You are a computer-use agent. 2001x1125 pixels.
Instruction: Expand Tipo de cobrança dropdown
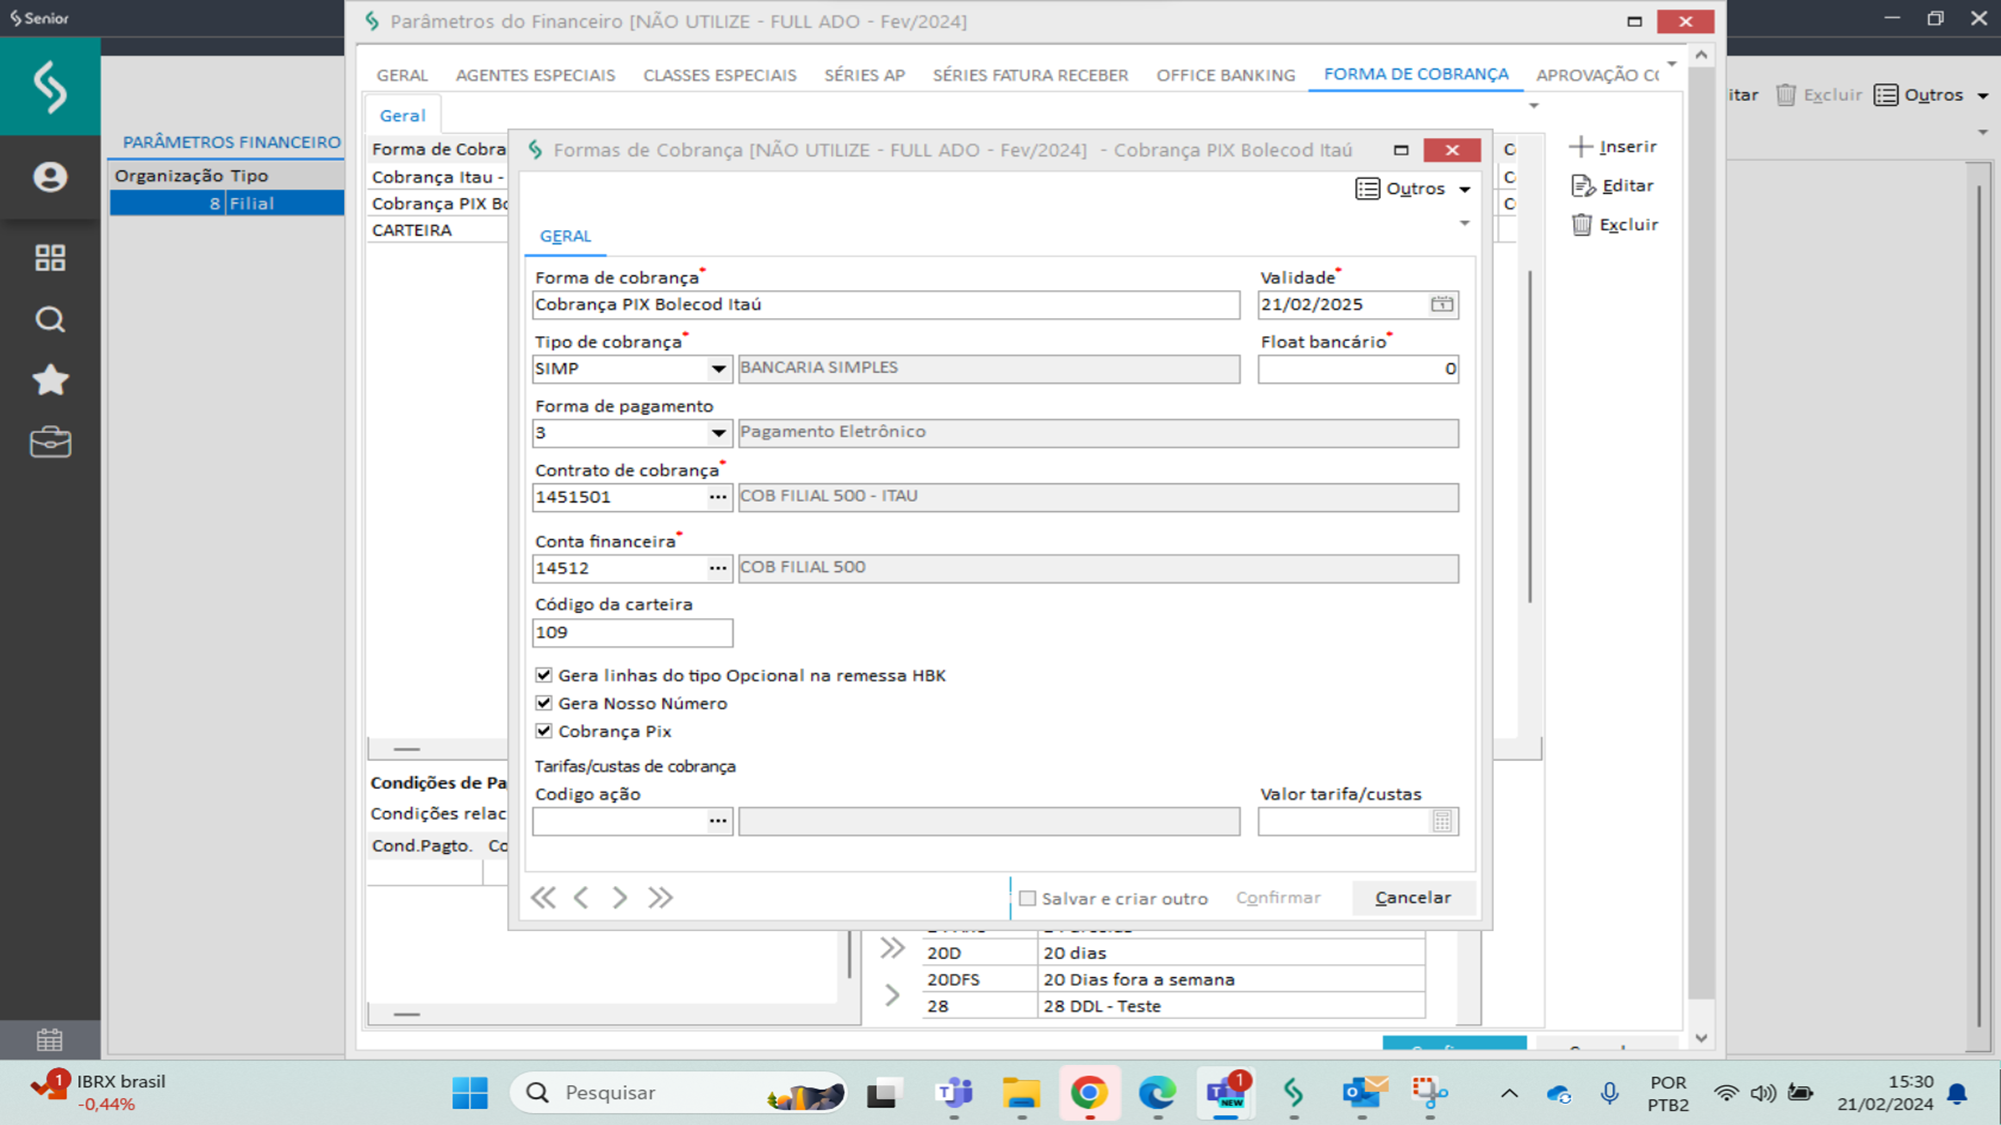click(x=718, y=369)
